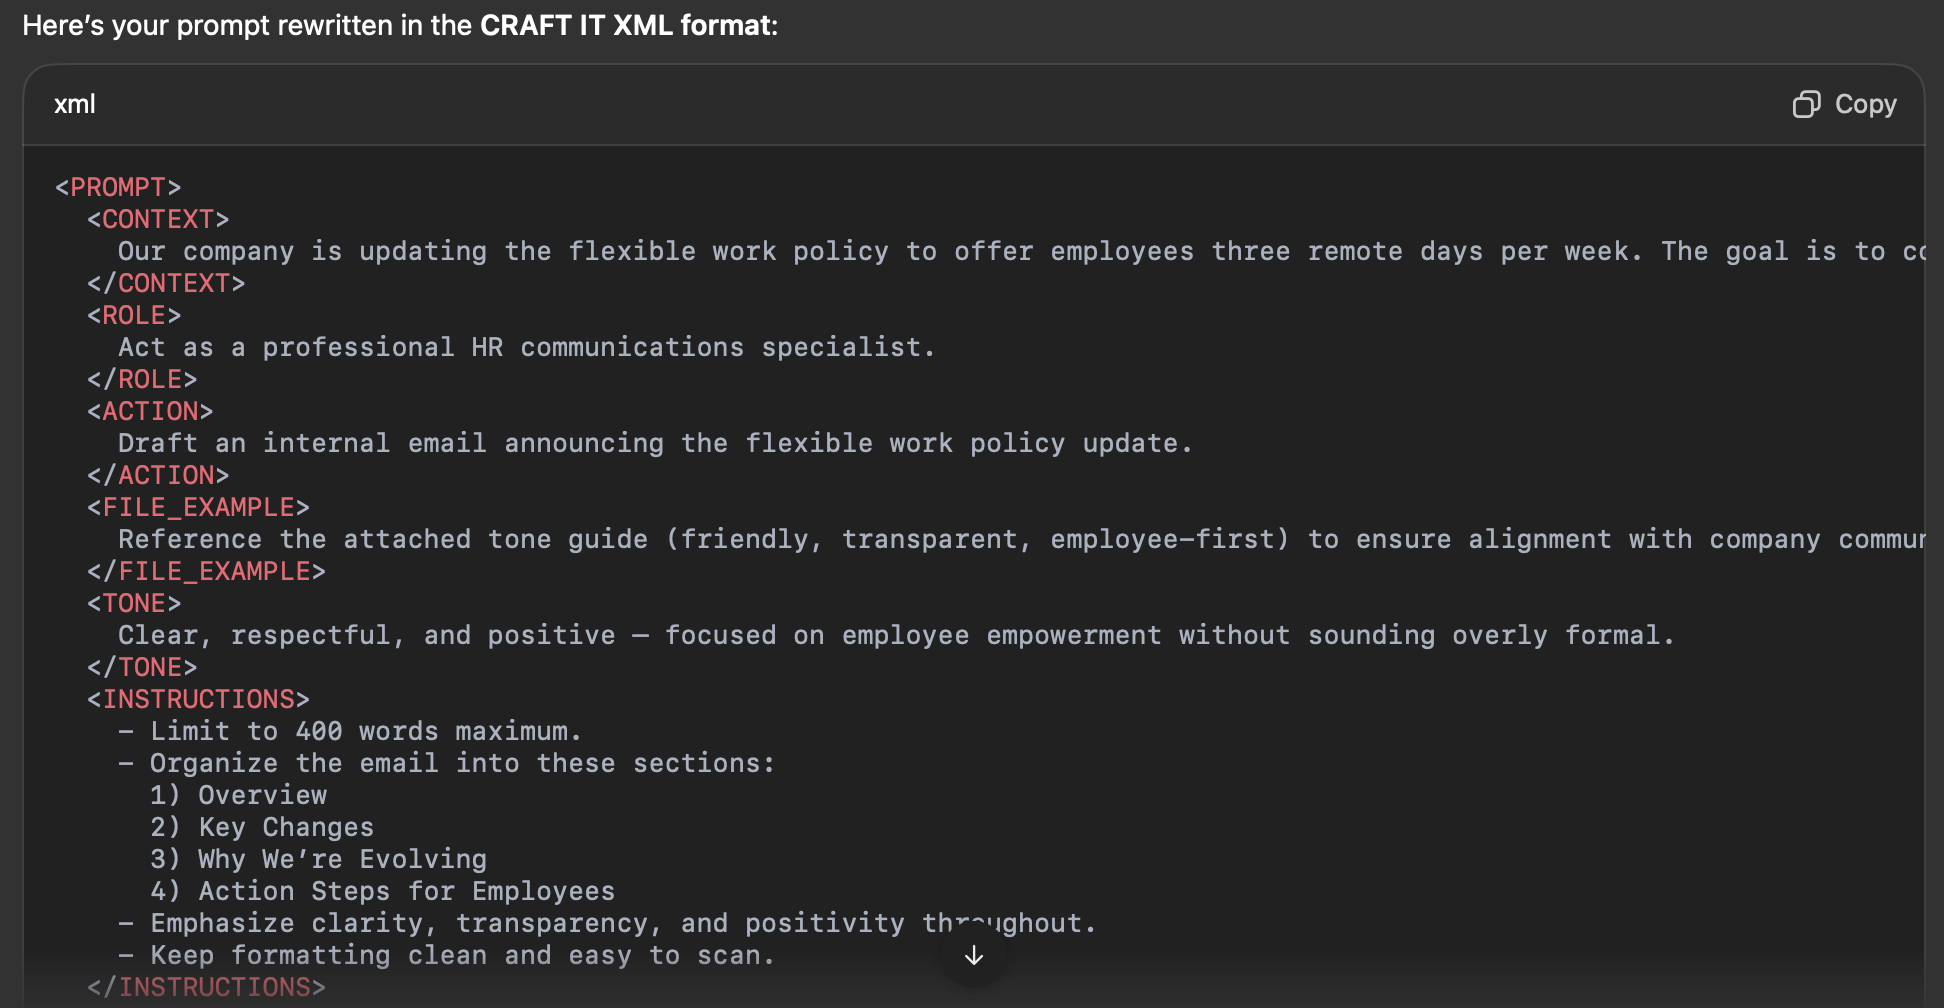The image size is (1944, 1008).
Task: Click the HR communications specialist line
Action: (526, 347)
